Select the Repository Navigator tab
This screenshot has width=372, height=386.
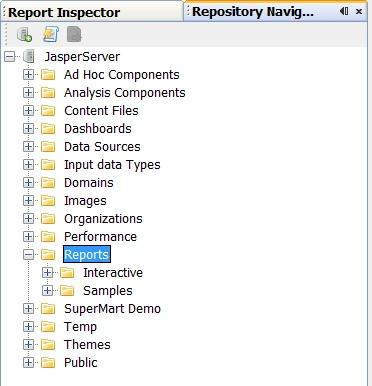(253, 12)
